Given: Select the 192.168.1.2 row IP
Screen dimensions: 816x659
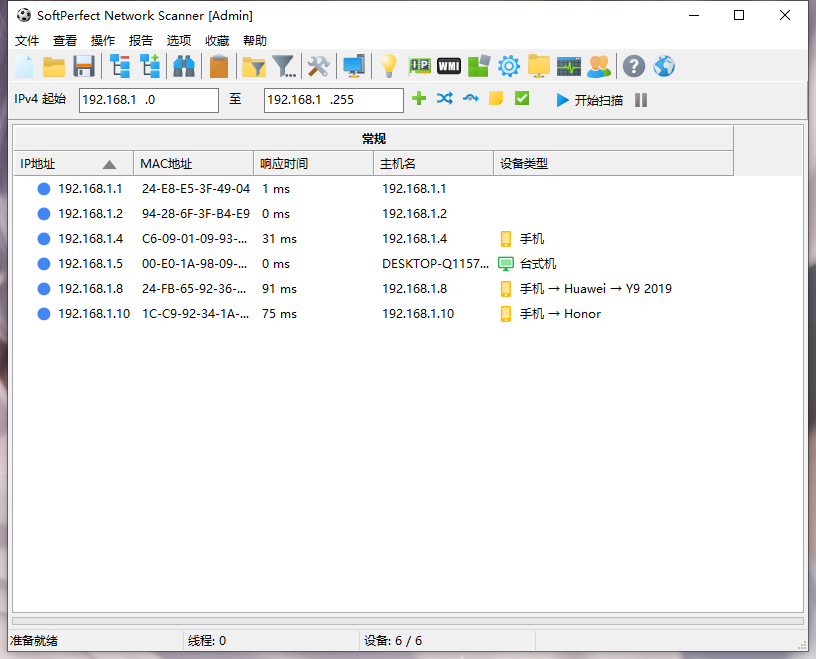Looking at the screenshot, I should [x=91, y=213].
